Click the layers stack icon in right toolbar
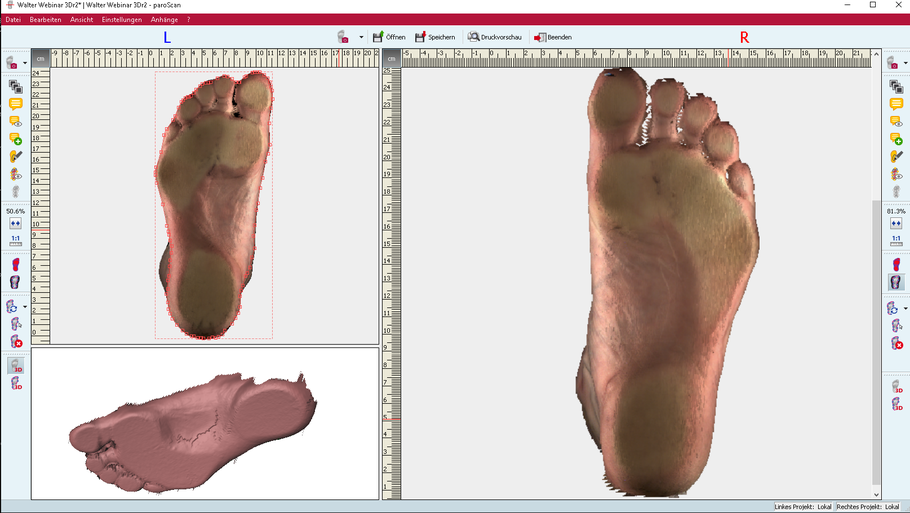910x513 pixels. coord(896,87)
